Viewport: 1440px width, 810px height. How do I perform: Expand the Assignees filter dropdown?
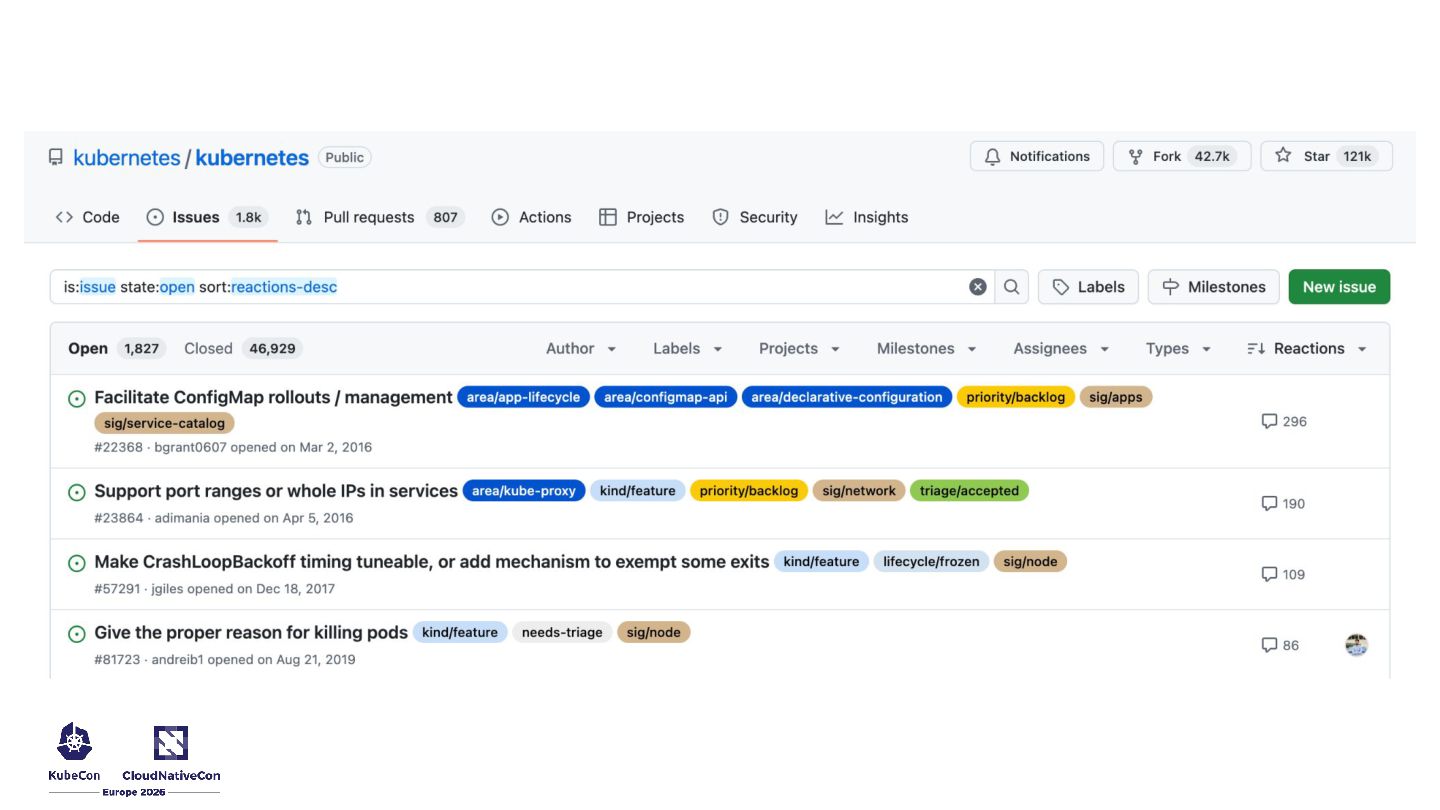pos(1061,348)
